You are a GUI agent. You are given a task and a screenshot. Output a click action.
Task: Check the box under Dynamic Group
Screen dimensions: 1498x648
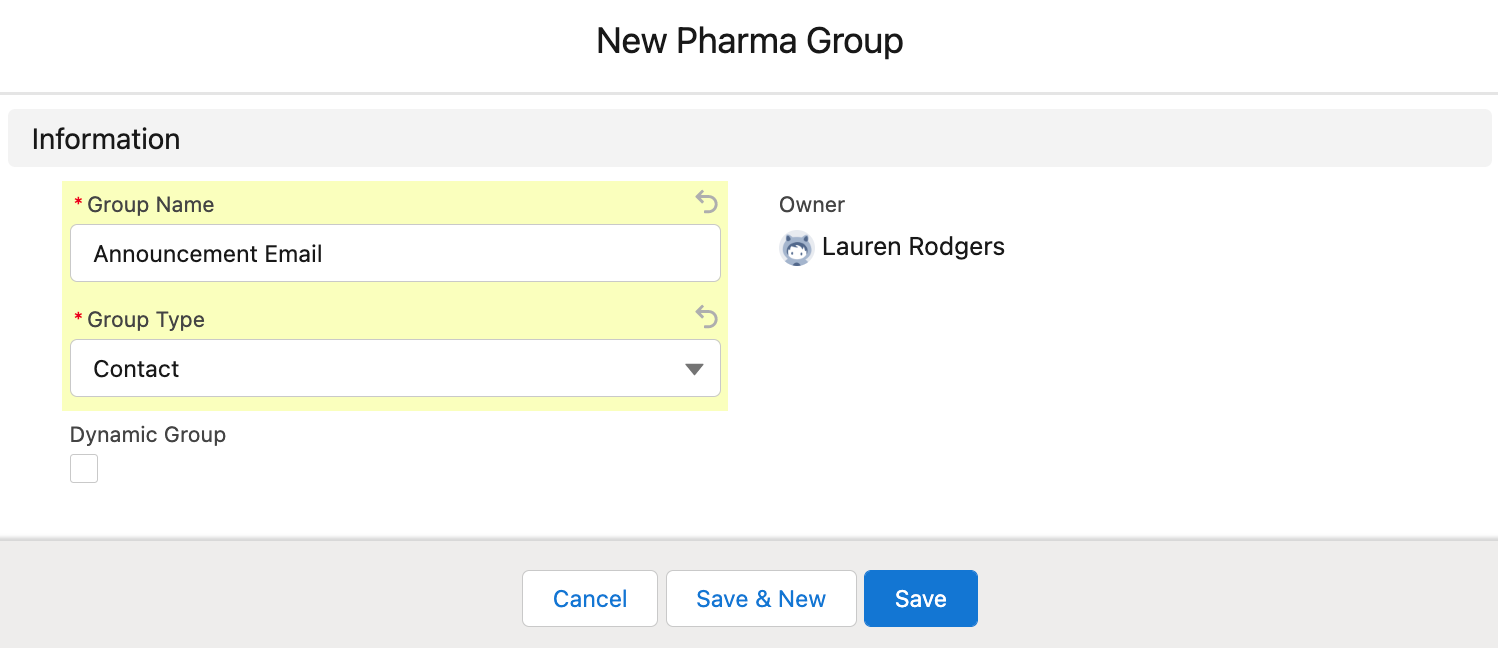tap(84, 468)
